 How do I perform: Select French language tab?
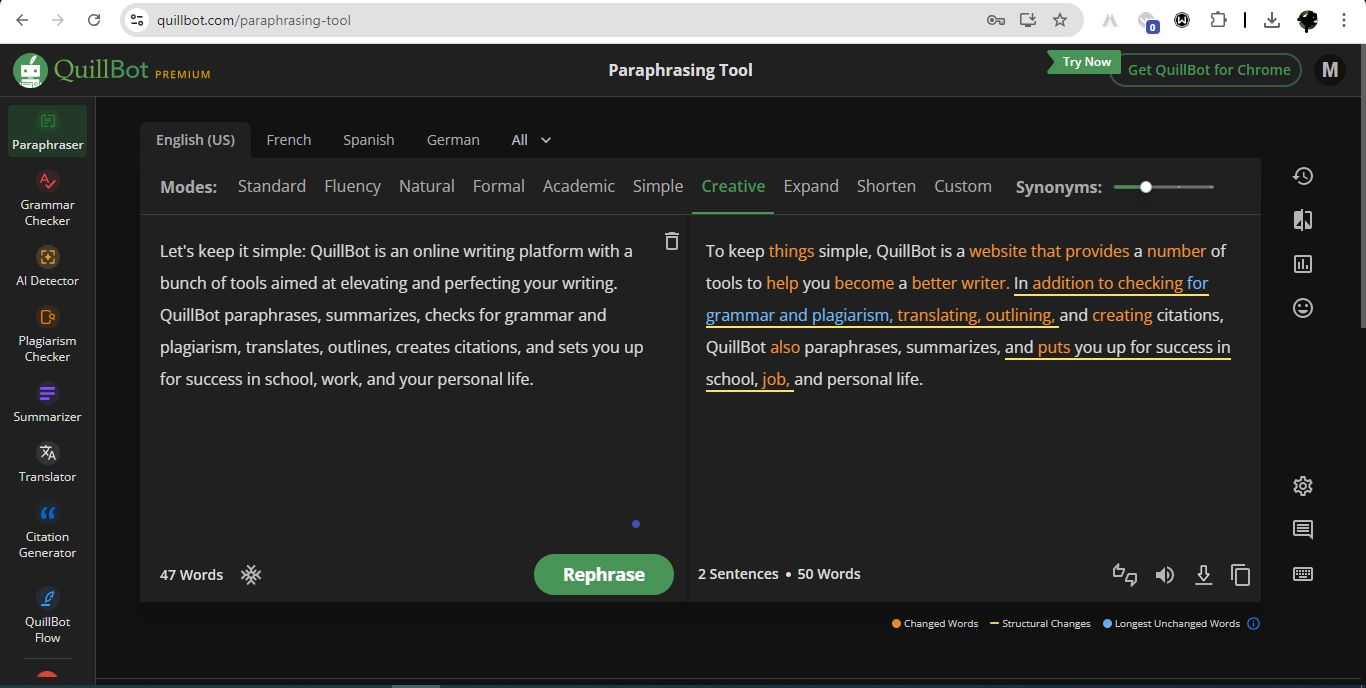tap(289, 140)
